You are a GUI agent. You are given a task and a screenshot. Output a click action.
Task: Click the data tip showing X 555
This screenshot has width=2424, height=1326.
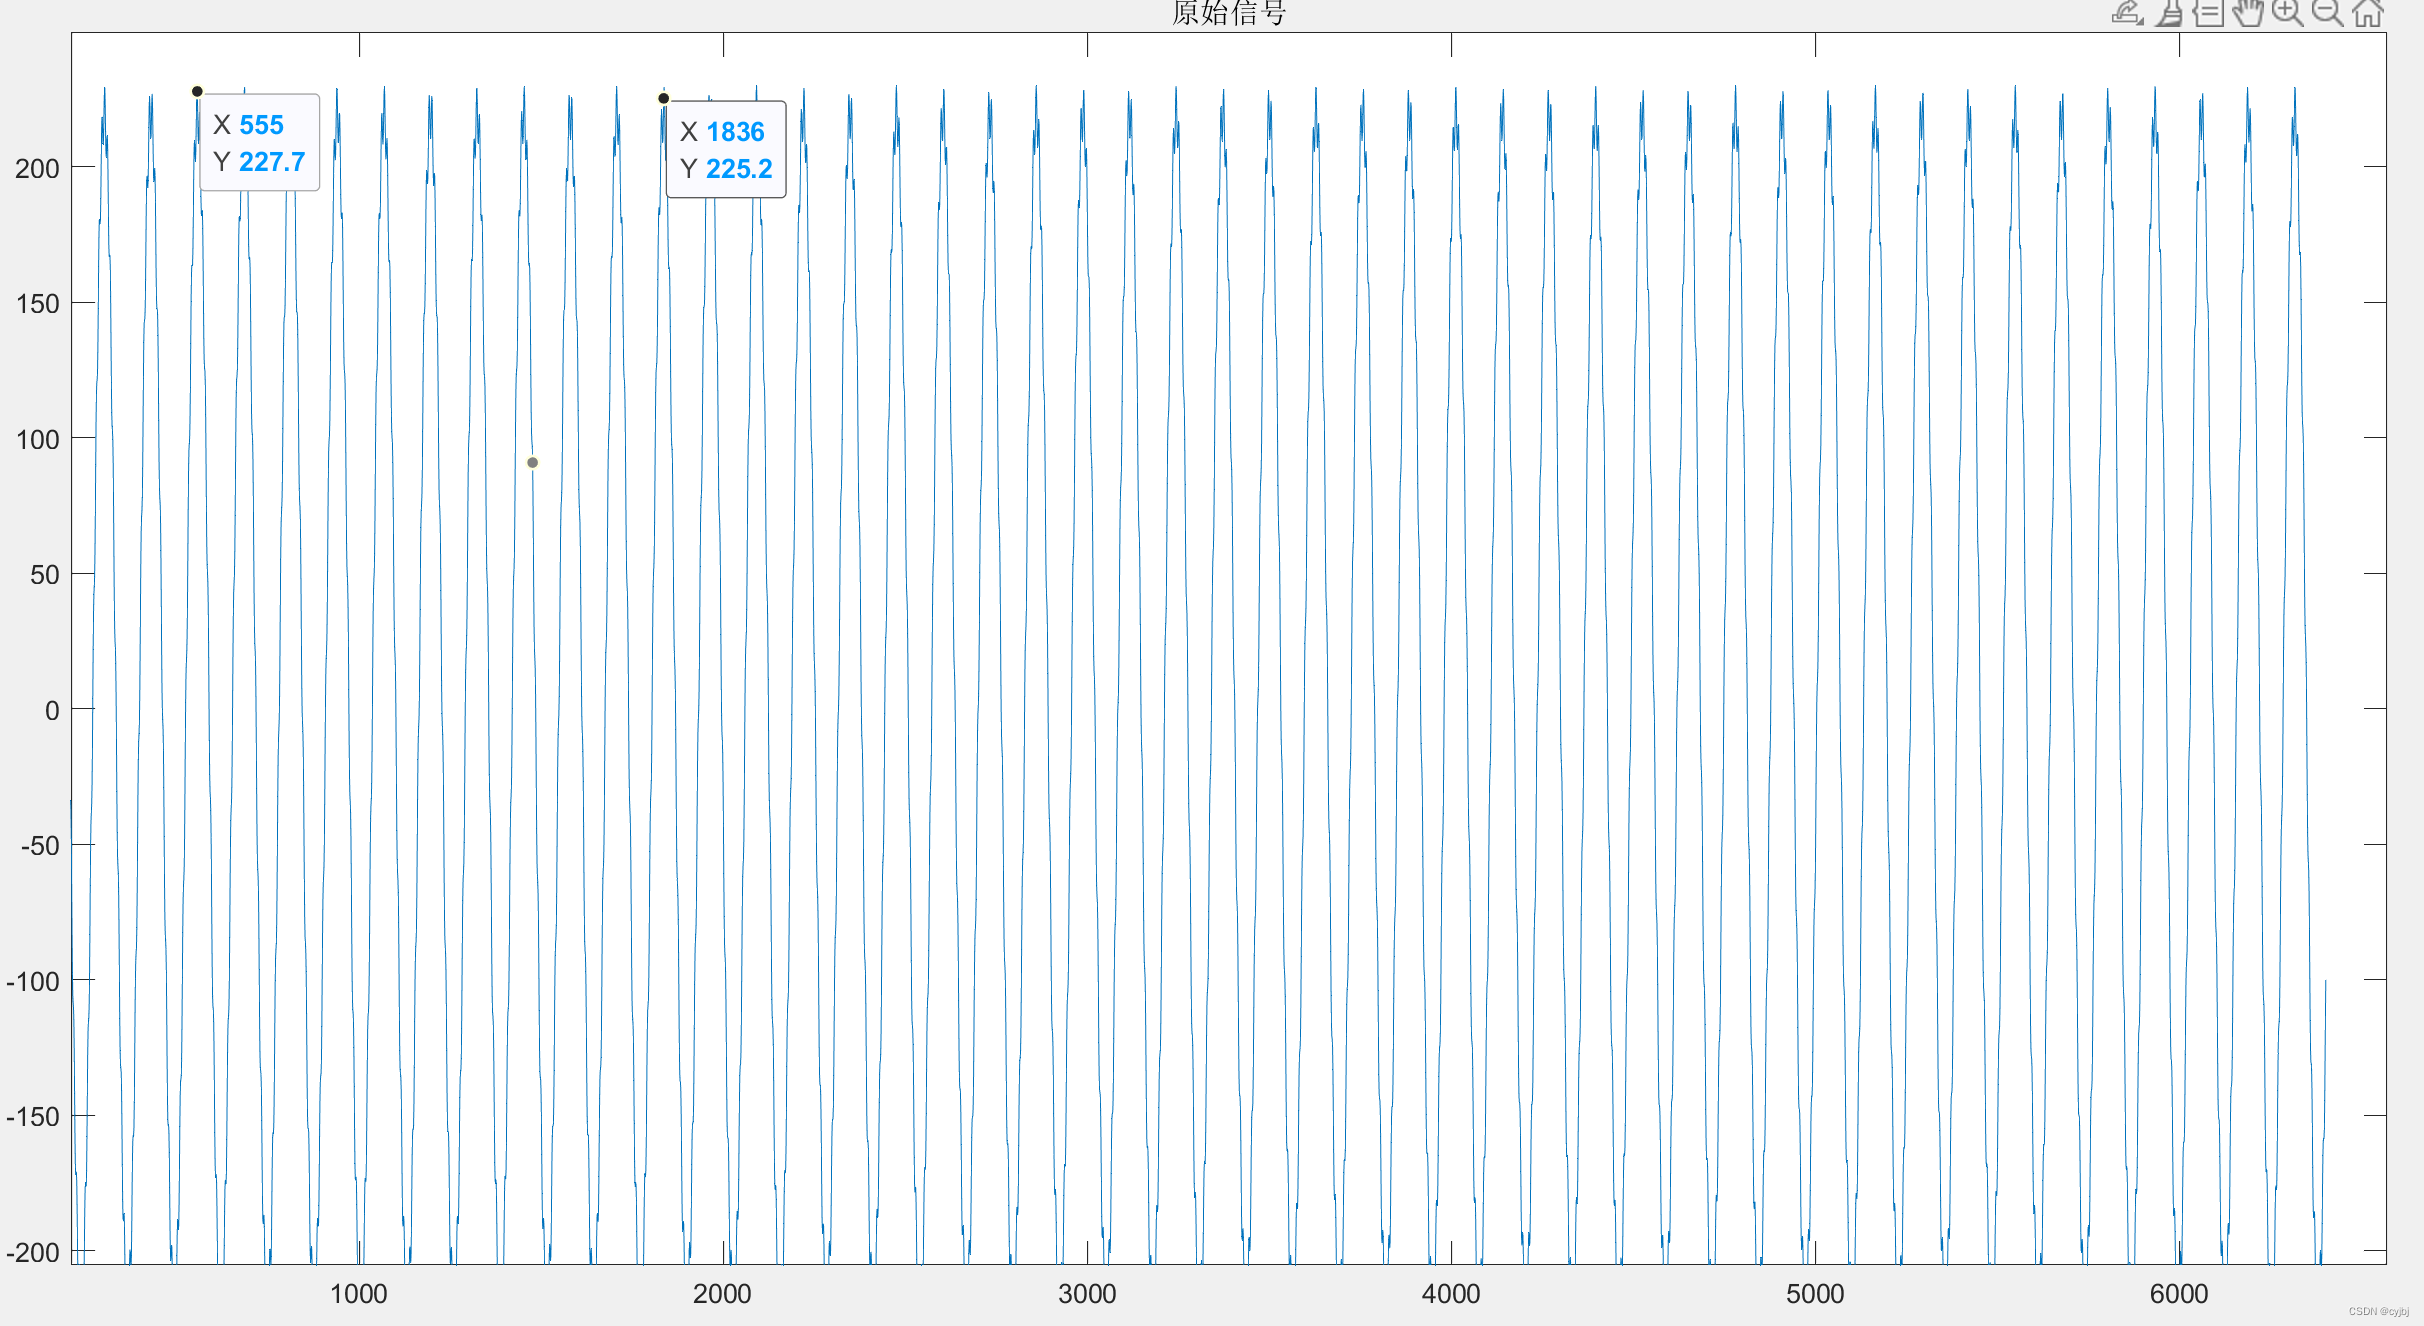(x=260, y=143)
